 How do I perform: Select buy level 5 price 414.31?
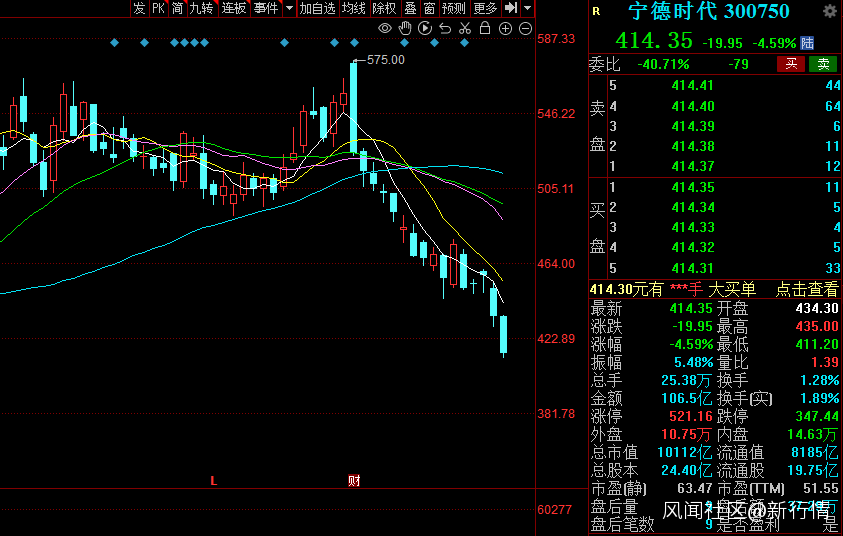(692, 268)
